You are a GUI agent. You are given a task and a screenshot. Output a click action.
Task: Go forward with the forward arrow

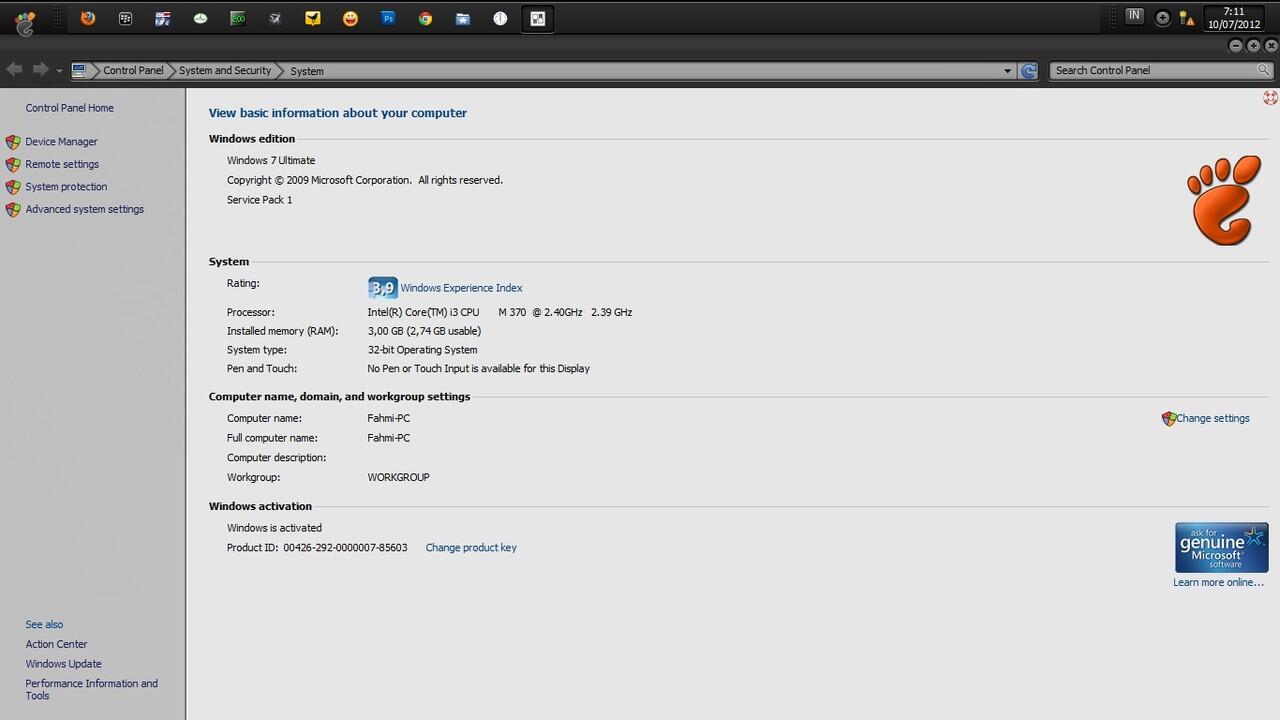point(40,69)
